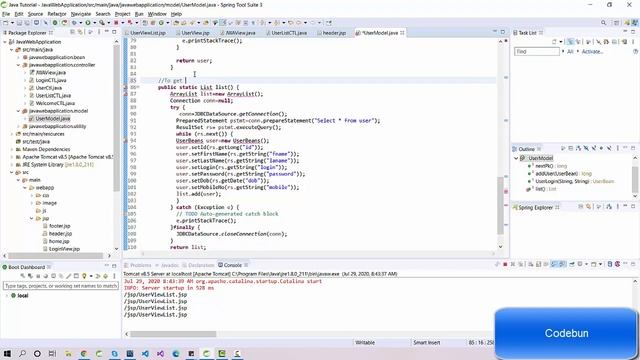Switch to the UserView.jsp editor tab
The image size is (640, 360).
tap(195, 33)
